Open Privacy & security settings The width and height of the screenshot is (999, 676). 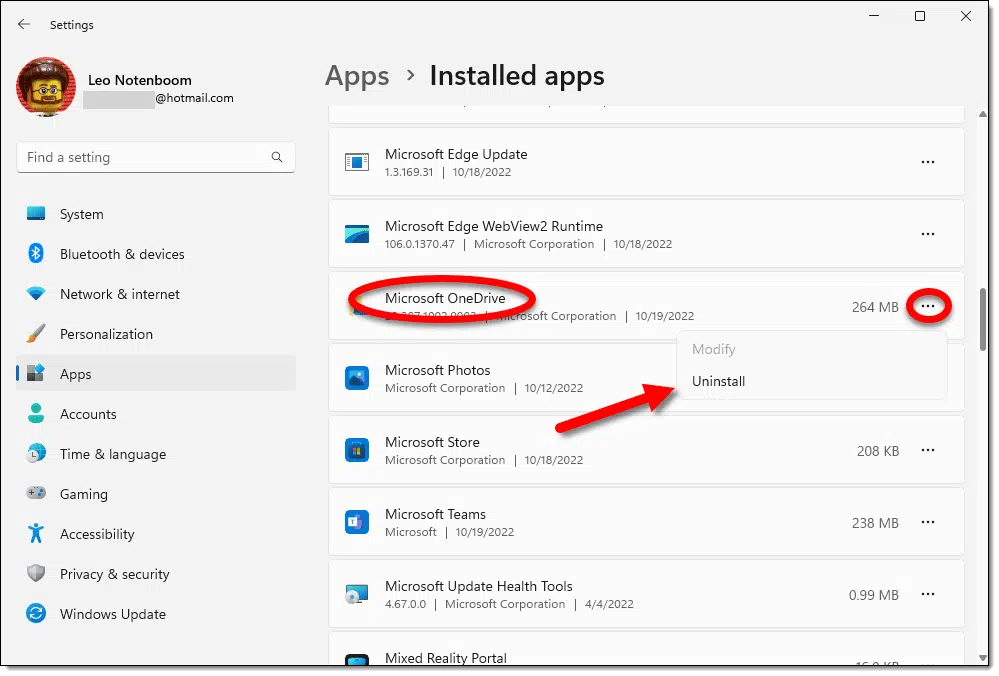[x=156, y=575]
